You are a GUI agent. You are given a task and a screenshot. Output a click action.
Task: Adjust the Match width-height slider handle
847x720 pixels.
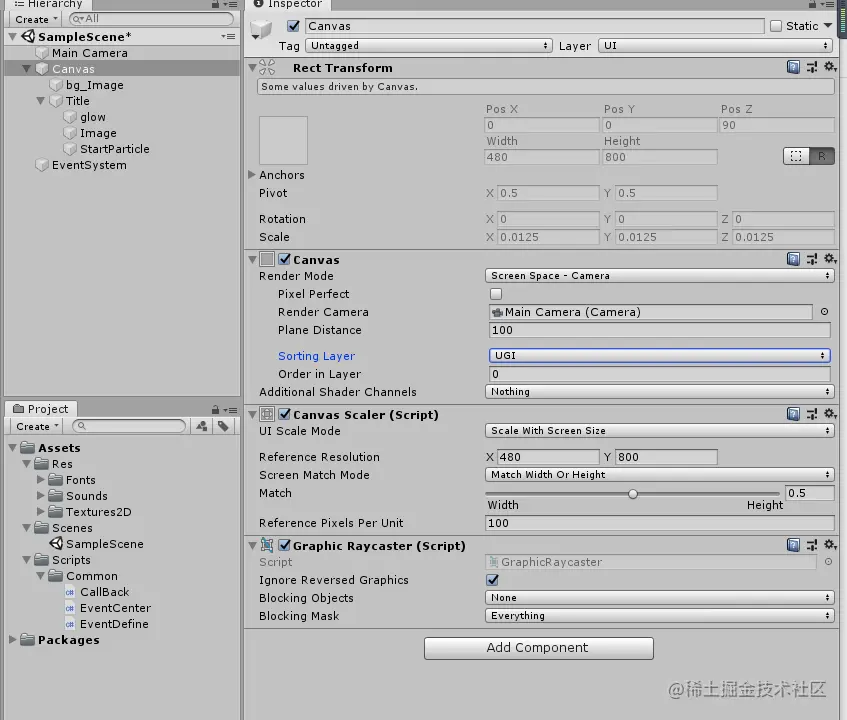[633, 494]
